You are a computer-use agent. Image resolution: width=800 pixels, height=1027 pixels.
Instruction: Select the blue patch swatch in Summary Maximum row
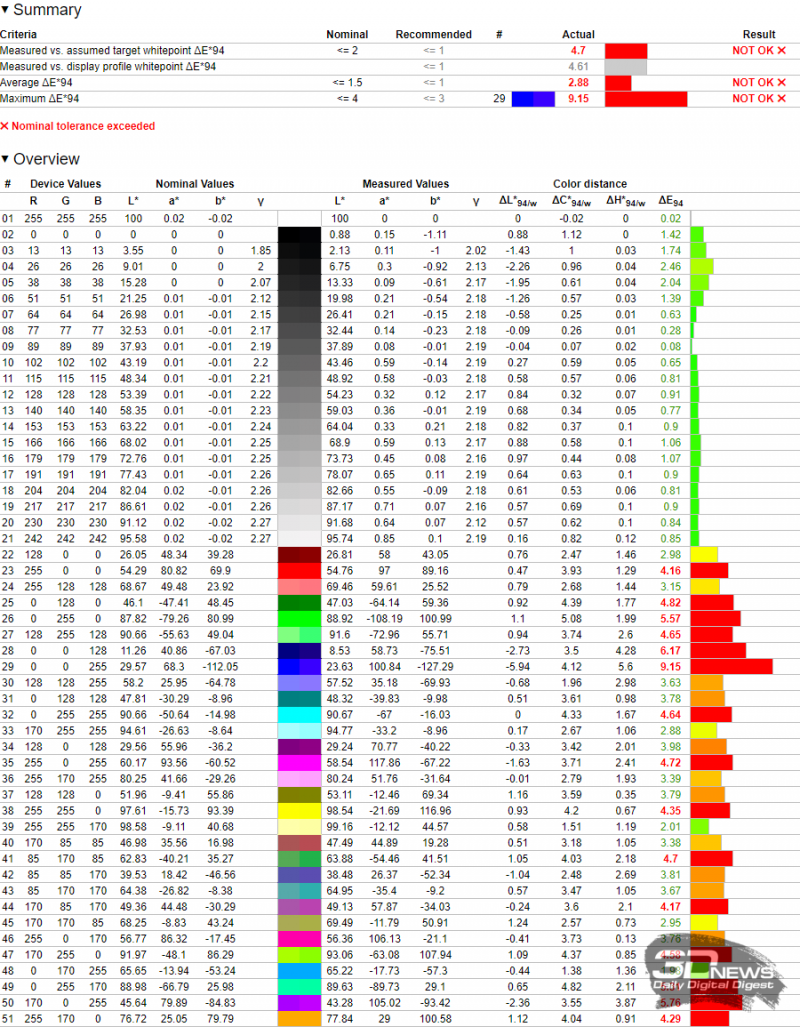pos(532,99)
